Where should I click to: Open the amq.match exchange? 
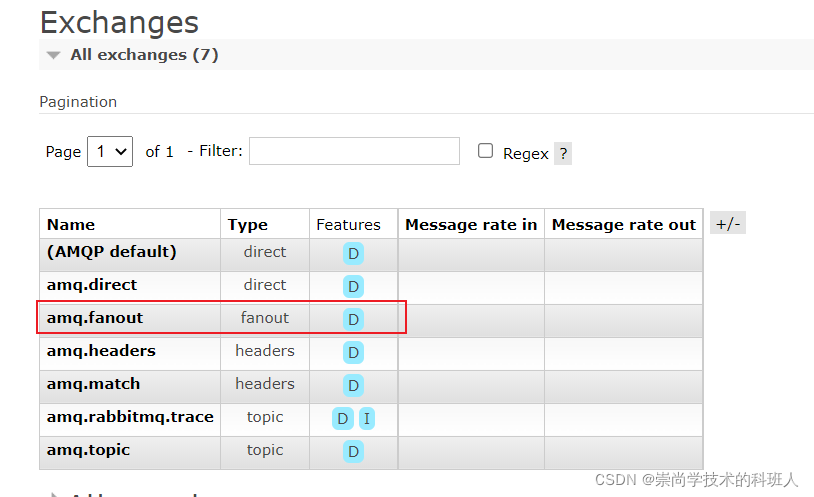point(93,384)
